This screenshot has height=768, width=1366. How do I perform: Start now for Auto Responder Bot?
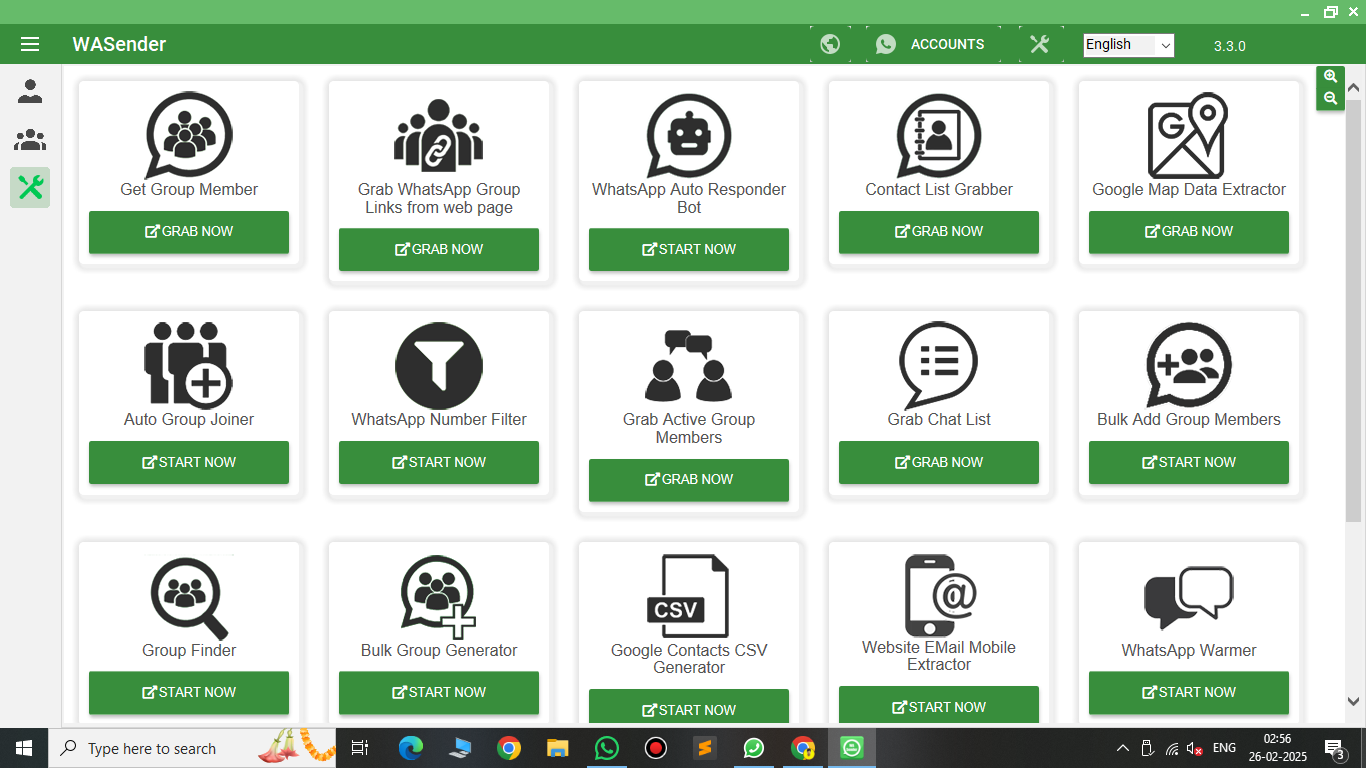click(689, 249)
